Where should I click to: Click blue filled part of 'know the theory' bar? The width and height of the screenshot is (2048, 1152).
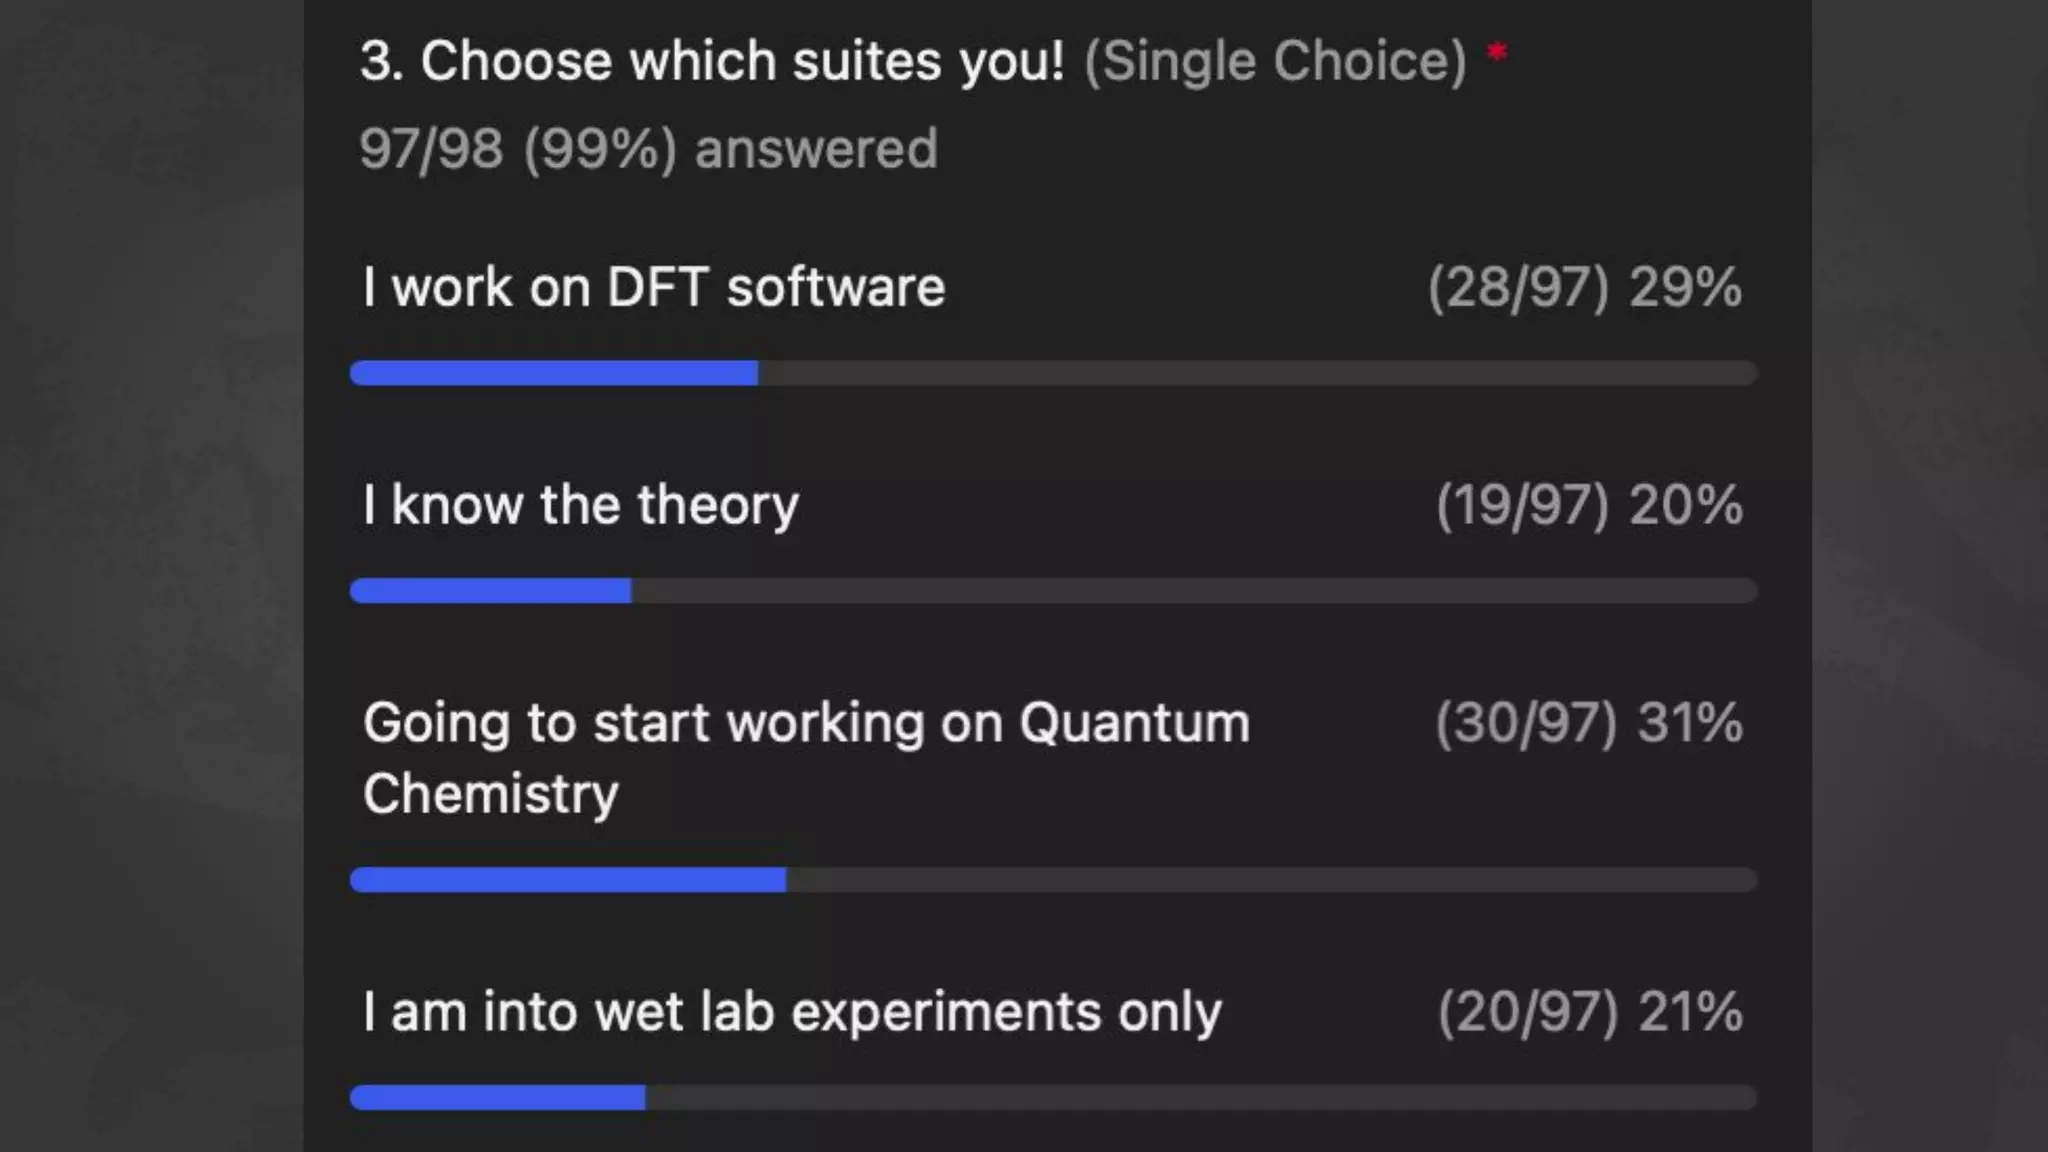(491, 590)
